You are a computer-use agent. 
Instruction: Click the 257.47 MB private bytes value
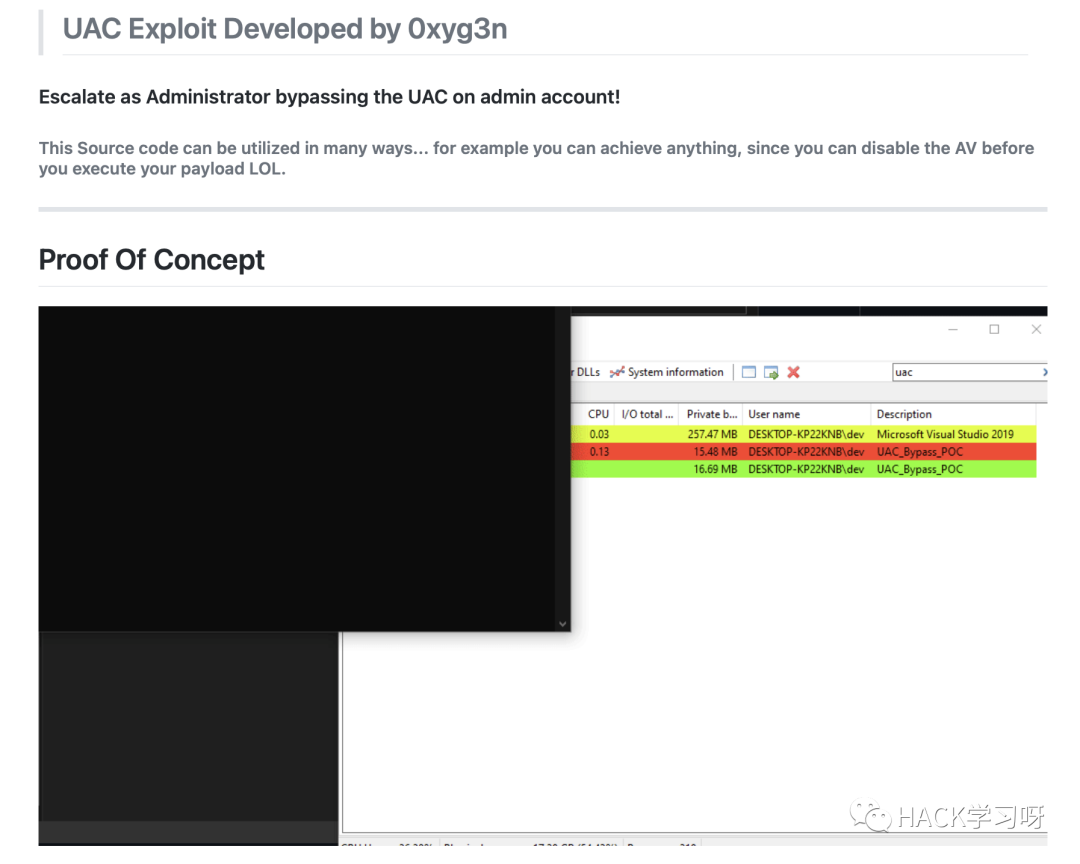[x=712, y=434]
